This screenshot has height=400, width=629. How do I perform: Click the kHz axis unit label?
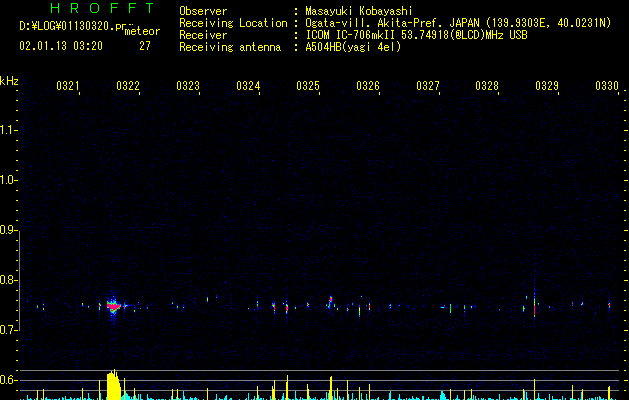[9, 81]
